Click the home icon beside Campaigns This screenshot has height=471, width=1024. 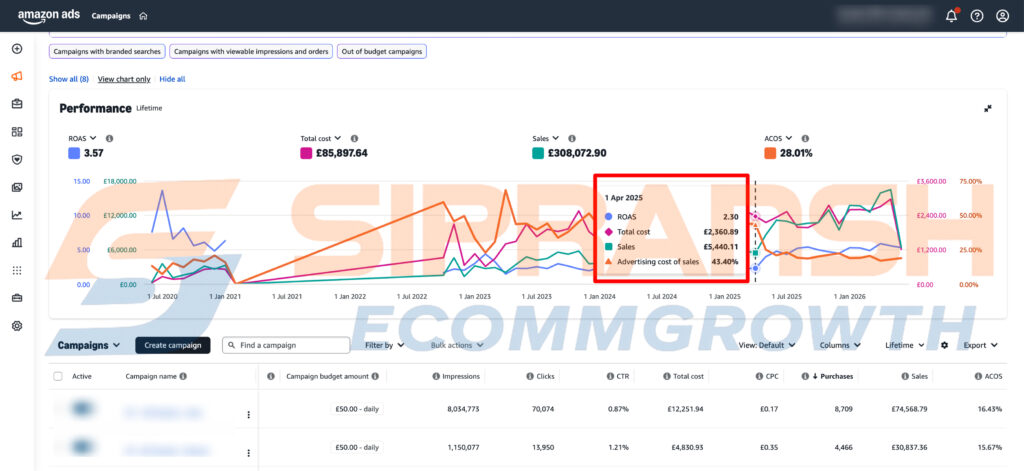(143, 16)
